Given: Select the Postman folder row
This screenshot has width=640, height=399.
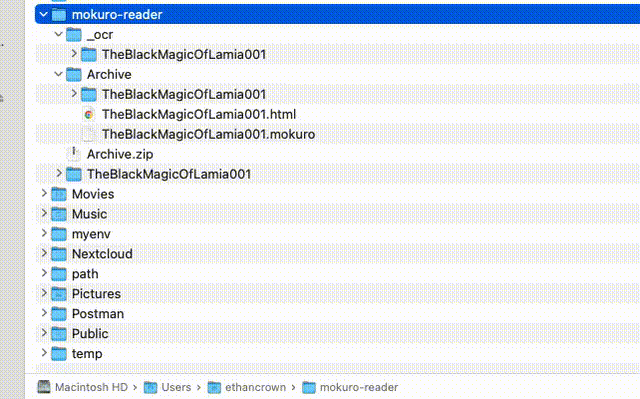Looking at the screenshot, I should point(338,314).
